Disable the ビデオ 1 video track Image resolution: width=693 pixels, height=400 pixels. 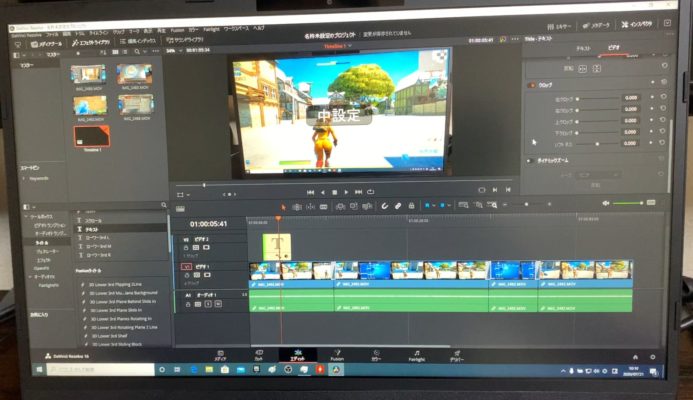pyautogui.click(x=207, y=275)
